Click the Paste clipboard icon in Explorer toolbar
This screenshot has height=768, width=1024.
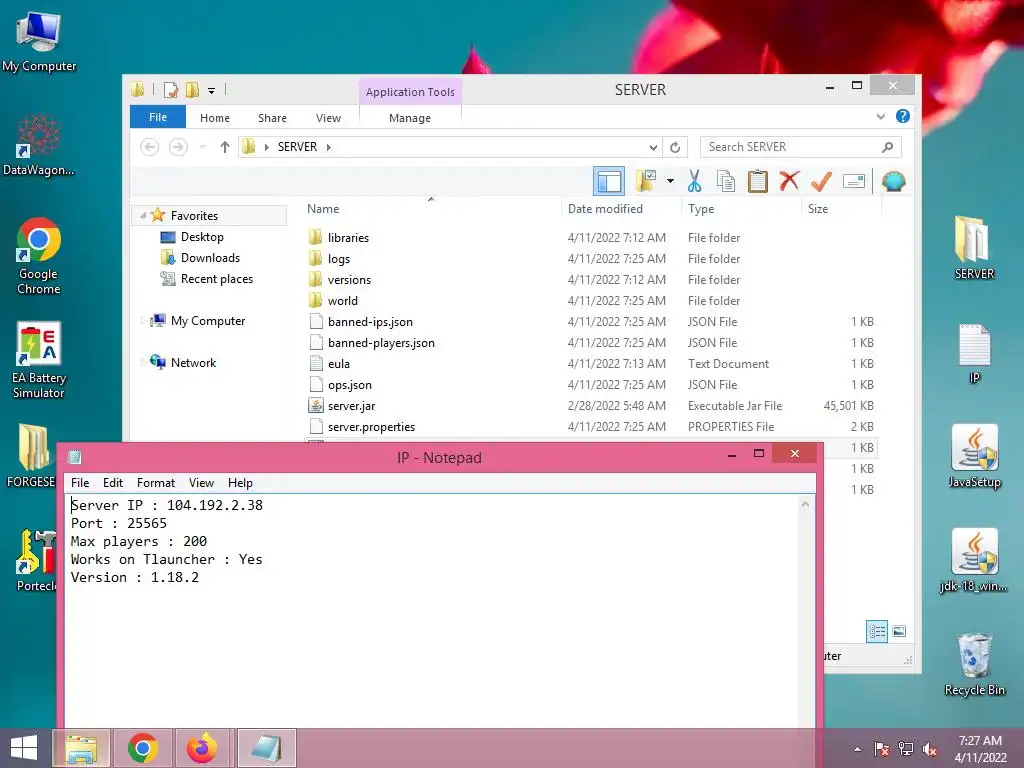coord(758,181)
